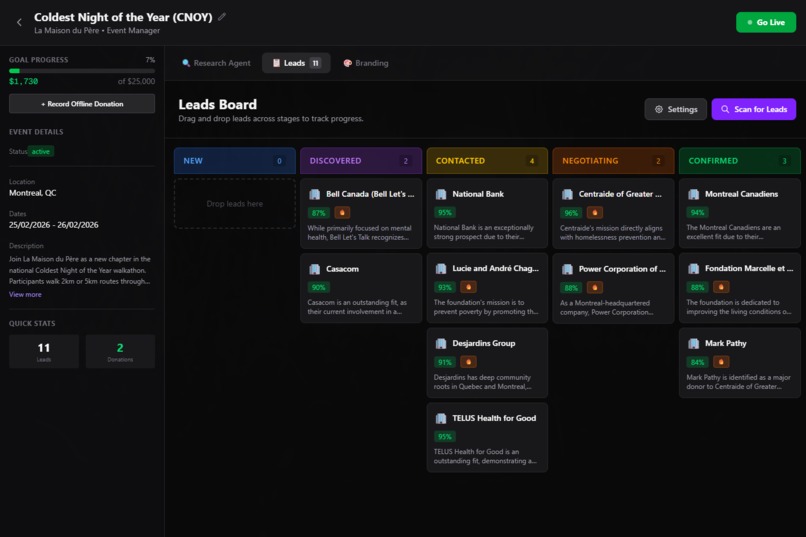Click the active status badge
806x537 pixels.
click(41, 152)
